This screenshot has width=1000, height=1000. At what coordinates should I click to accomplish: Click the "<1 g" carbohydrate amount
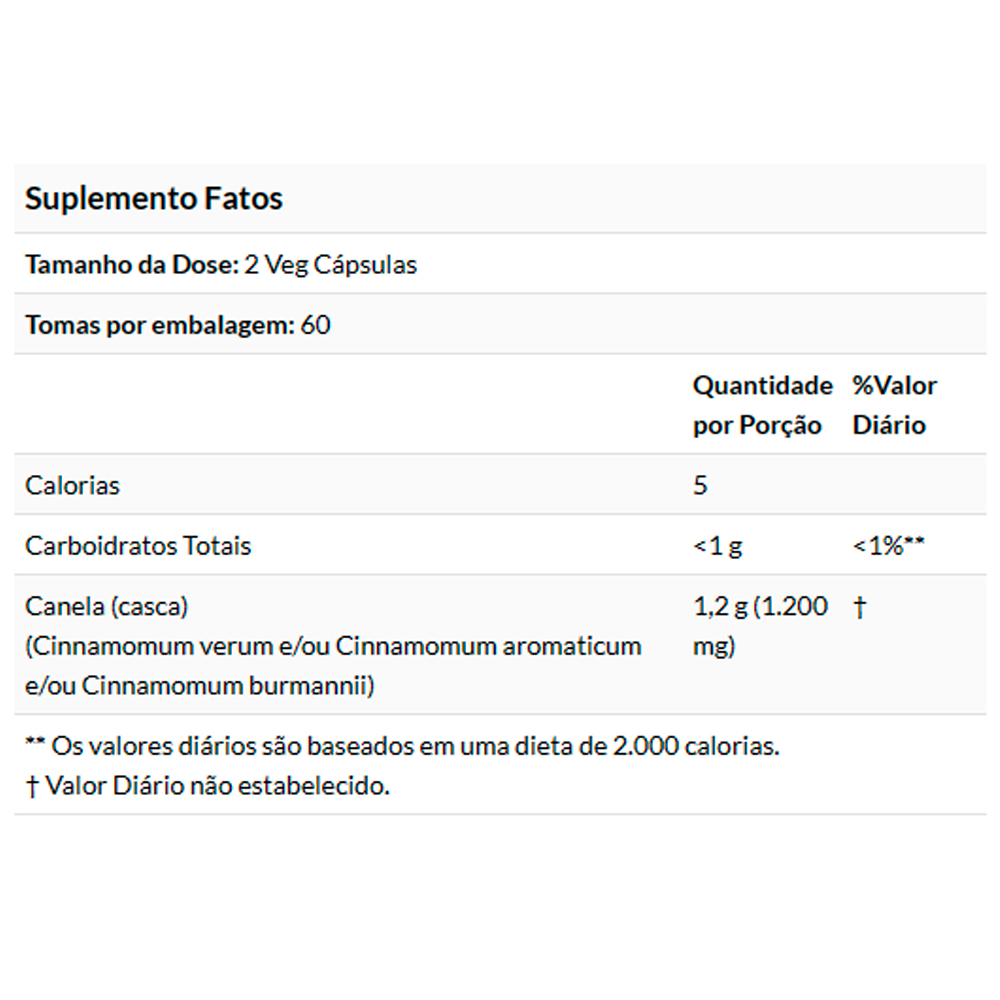pos(718,546)
